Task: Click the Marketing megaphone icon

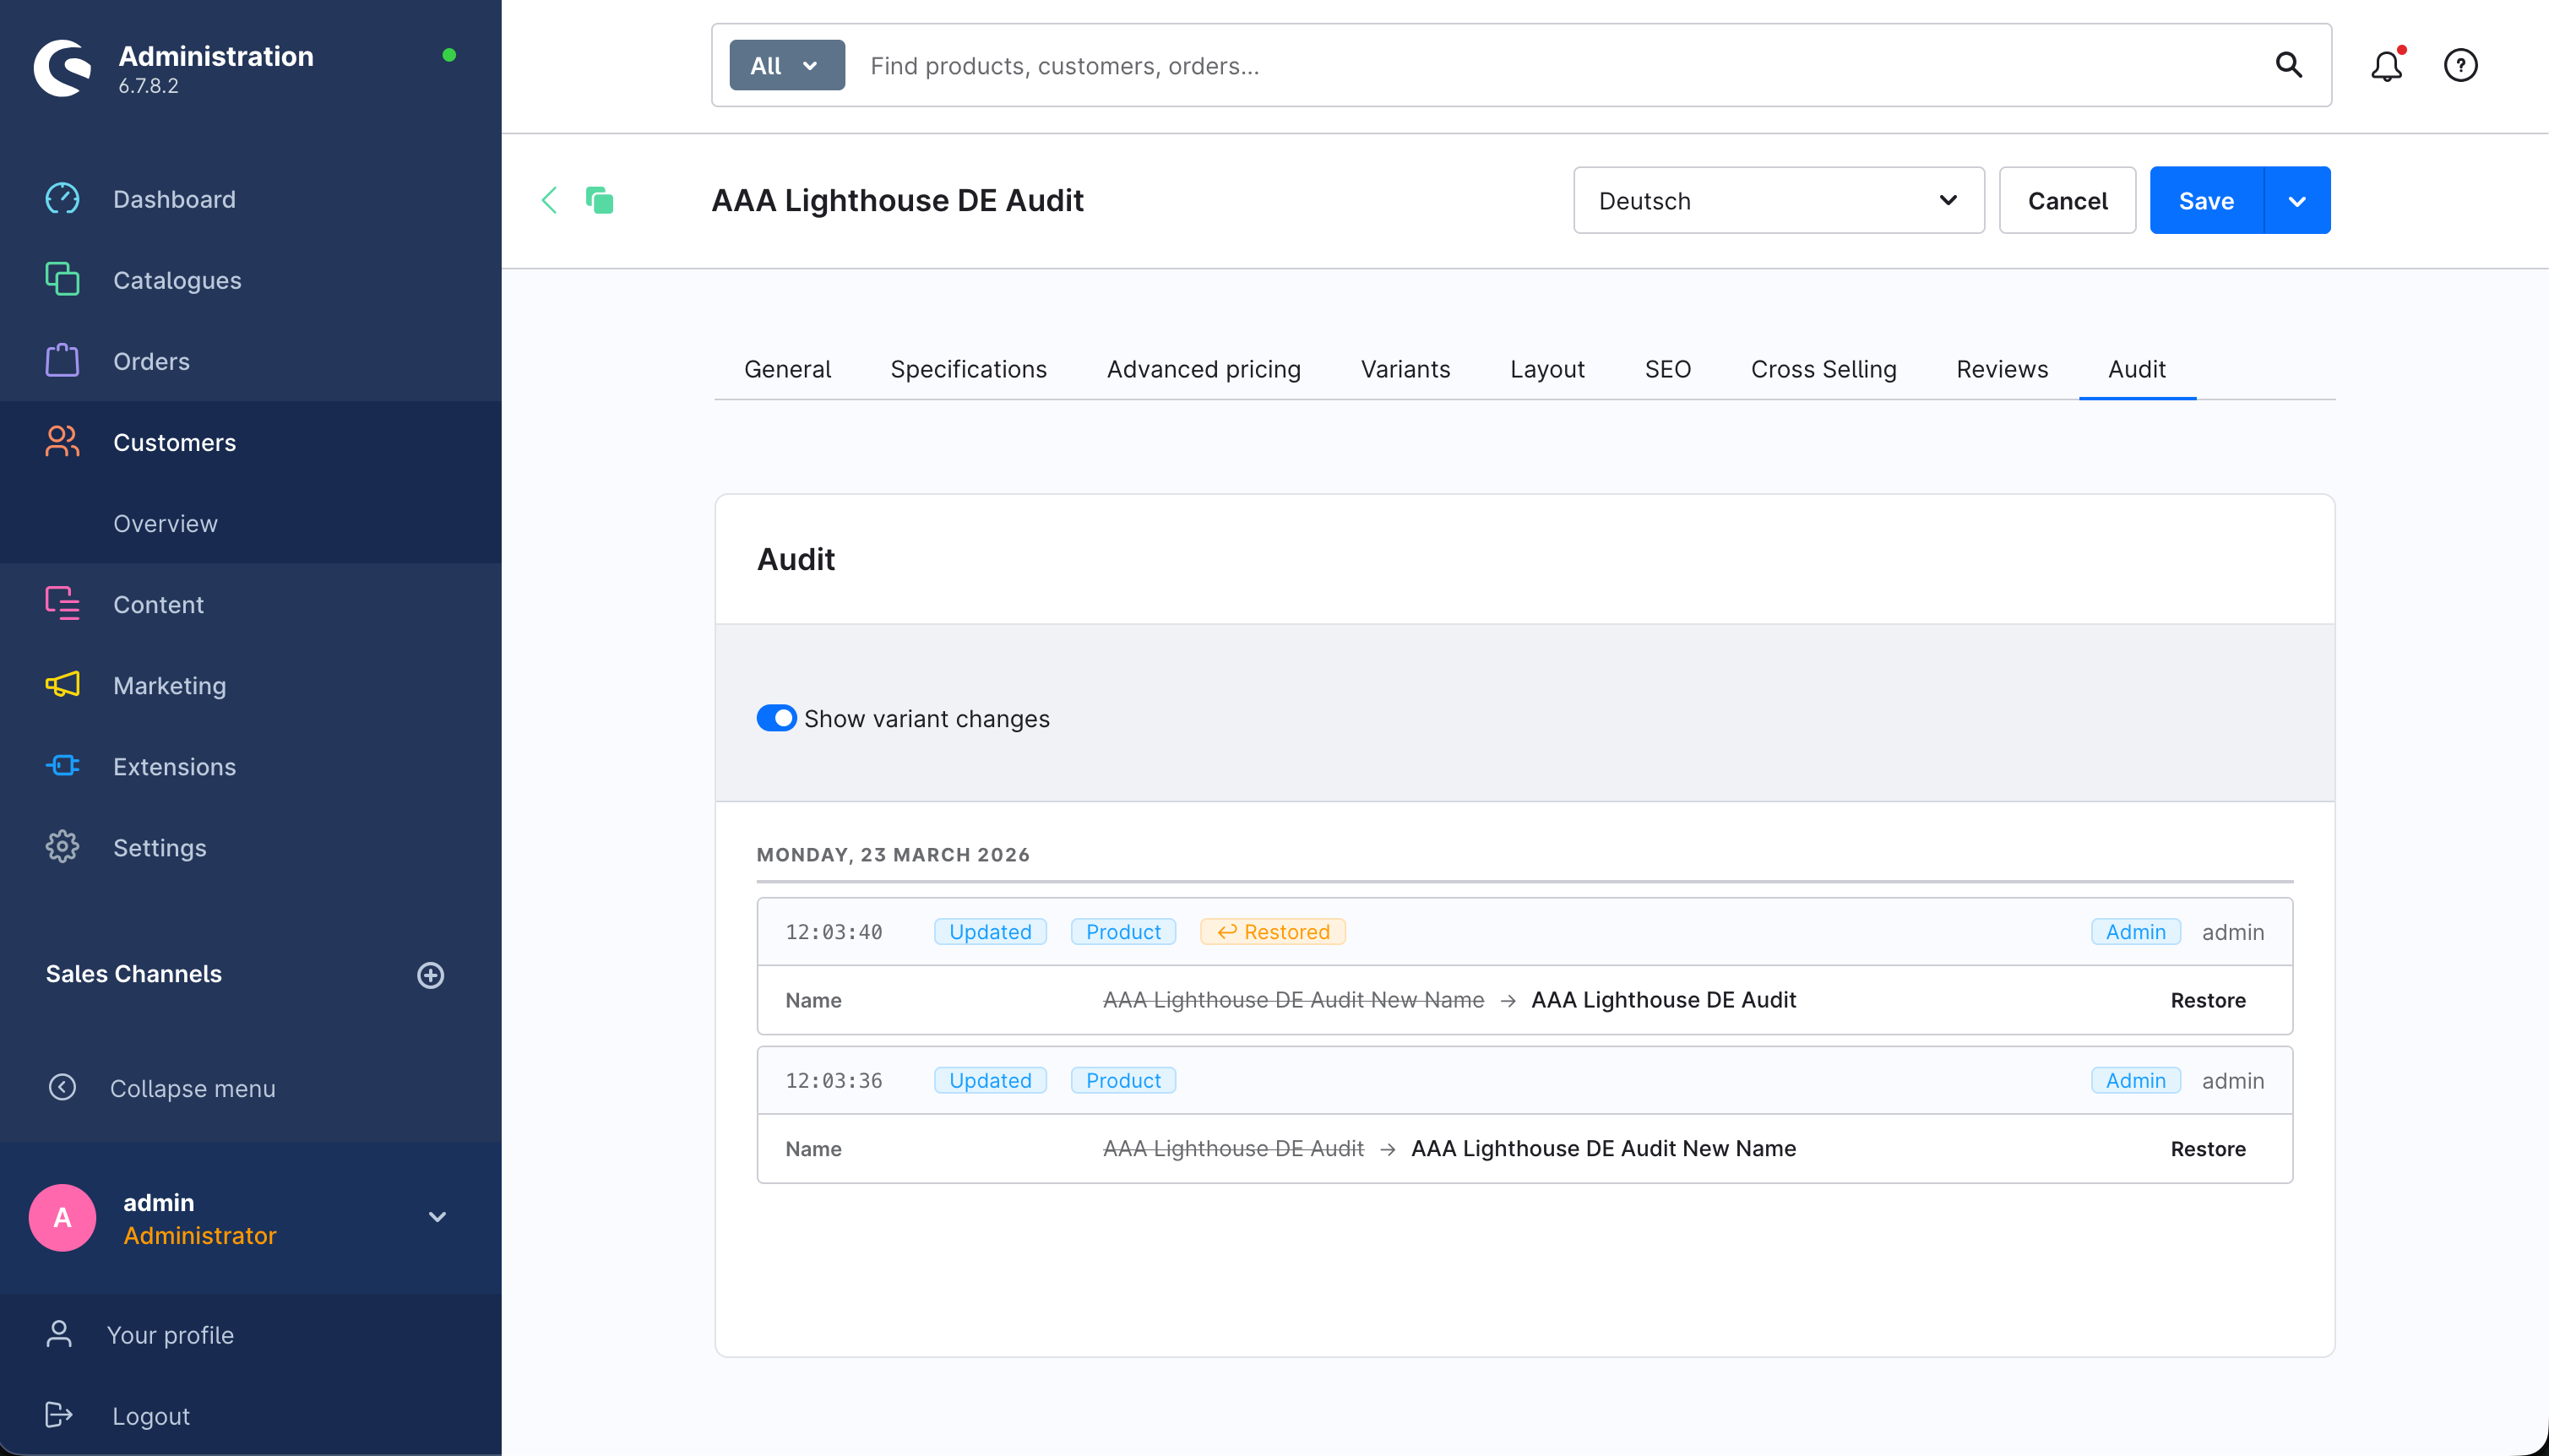Action: [x=62, y=684]
